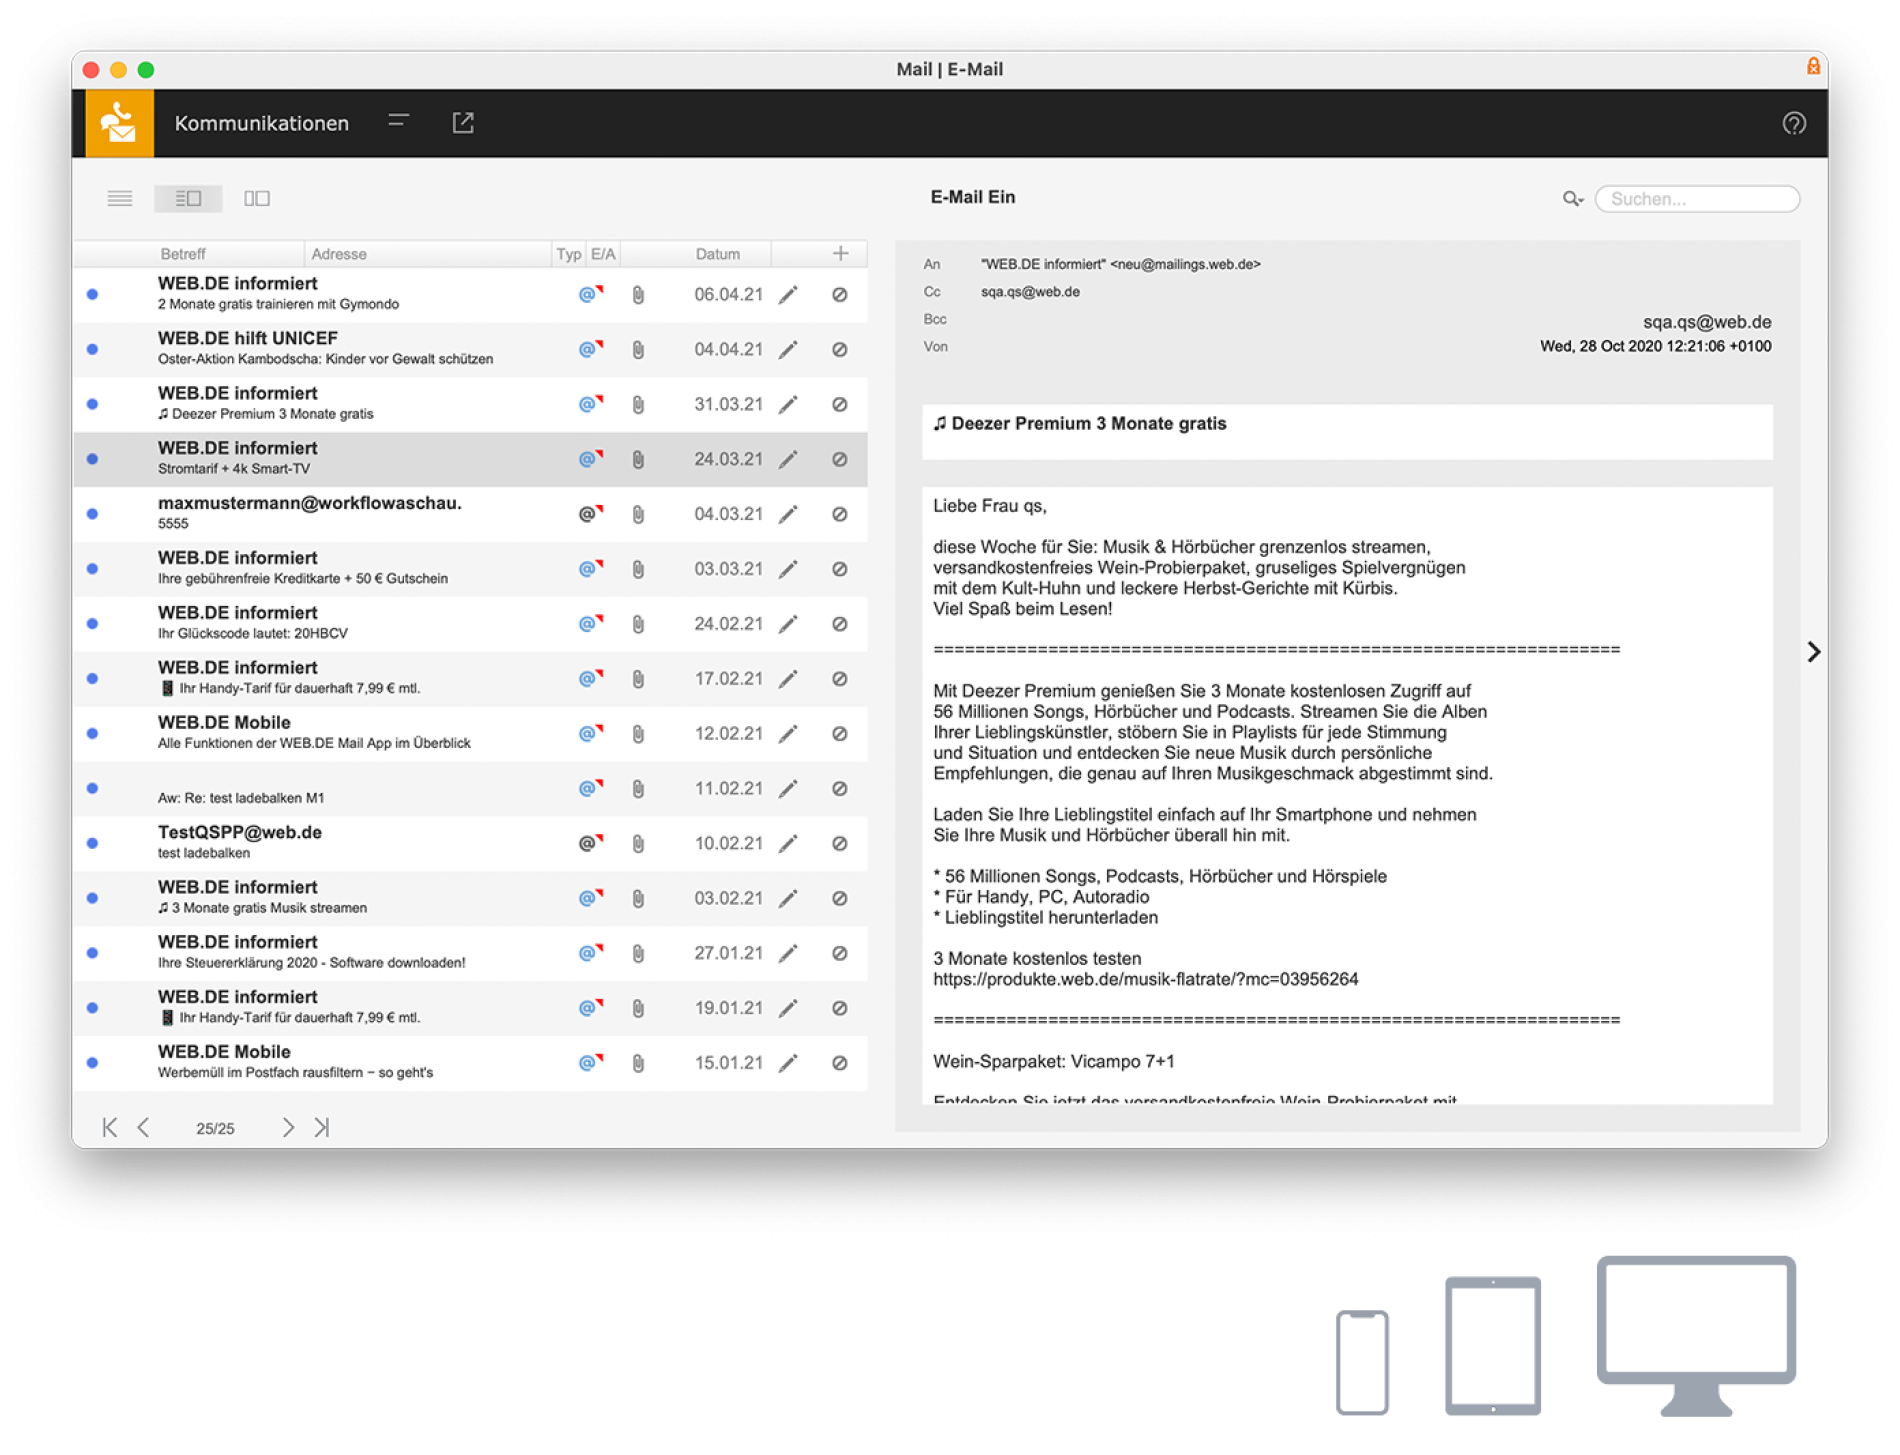Open attachment of the 19.01.21 Handy-Tarif email
This screenshot has width=1900, height=1455.
(638, 1009)
